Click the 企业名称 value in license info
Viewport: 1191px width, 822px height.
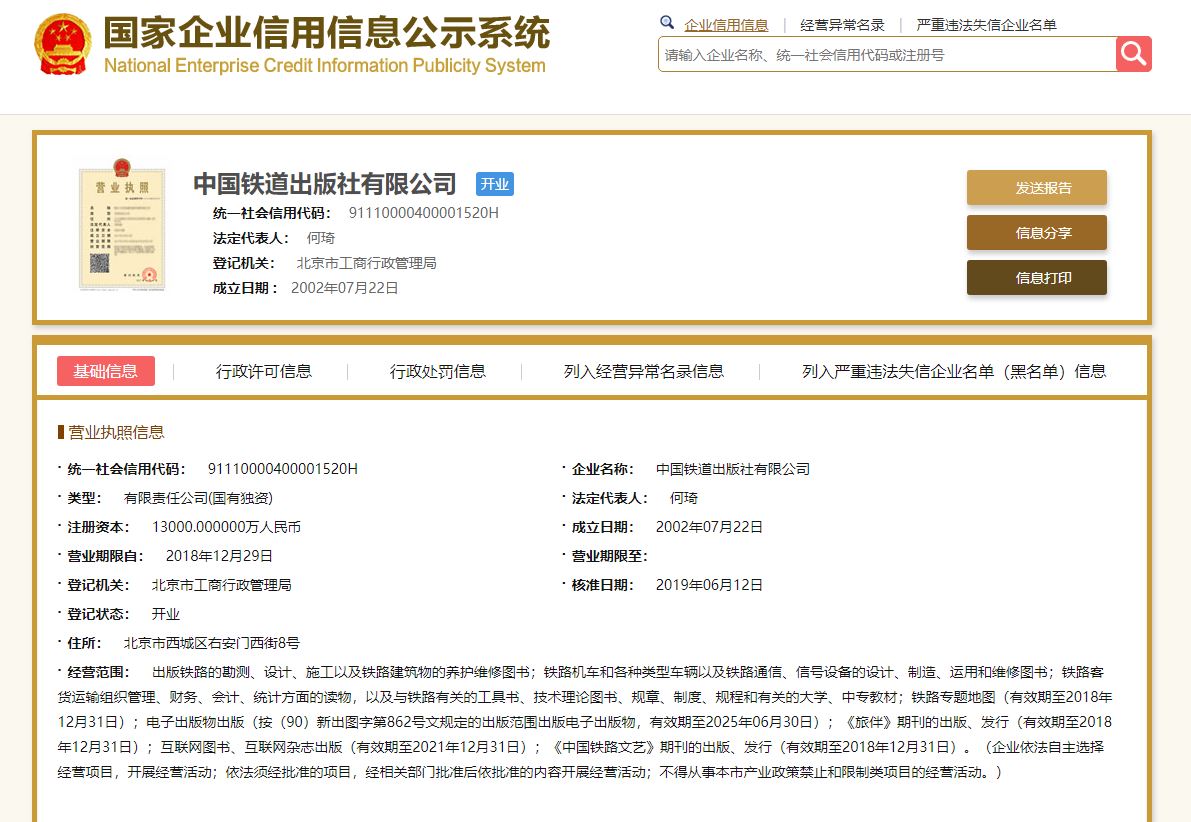point(732,469)
